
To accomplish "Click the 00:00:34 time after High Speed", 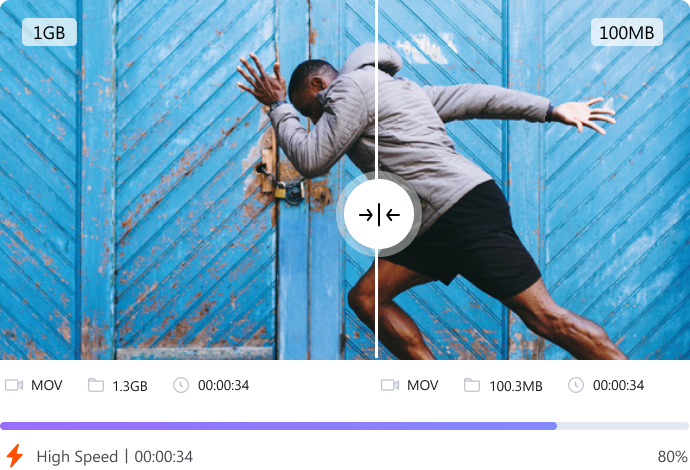I will pos(164,457).
